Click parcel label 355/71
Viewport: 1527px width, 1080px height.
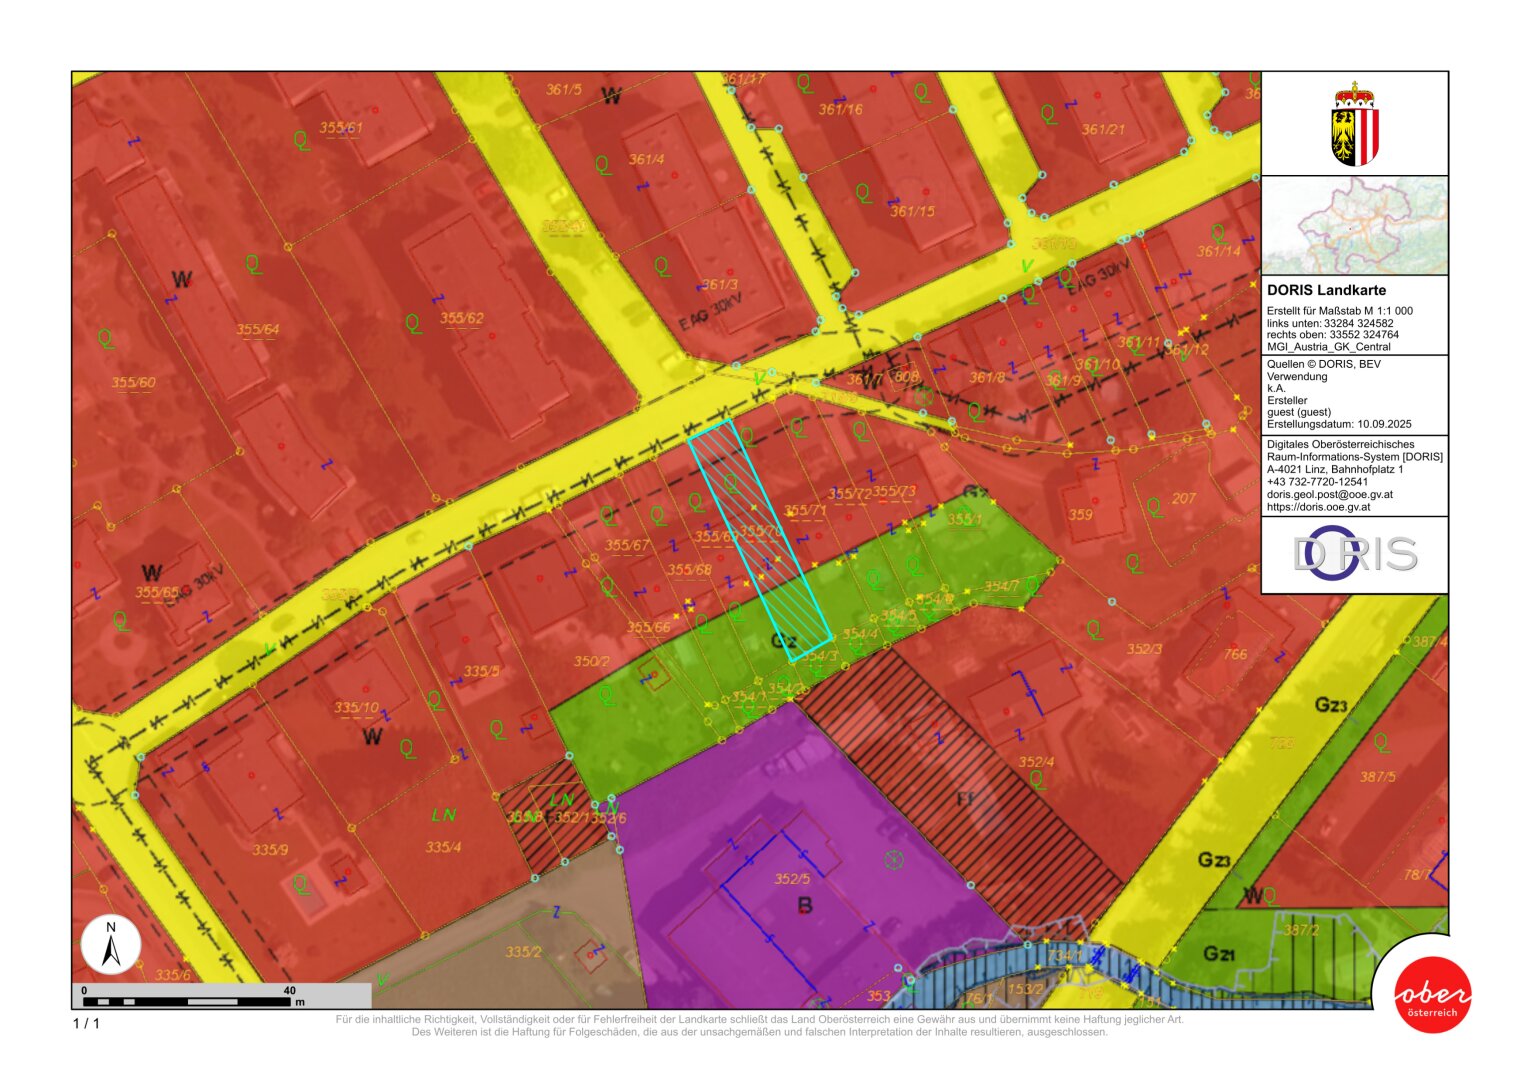coord(805,510)
